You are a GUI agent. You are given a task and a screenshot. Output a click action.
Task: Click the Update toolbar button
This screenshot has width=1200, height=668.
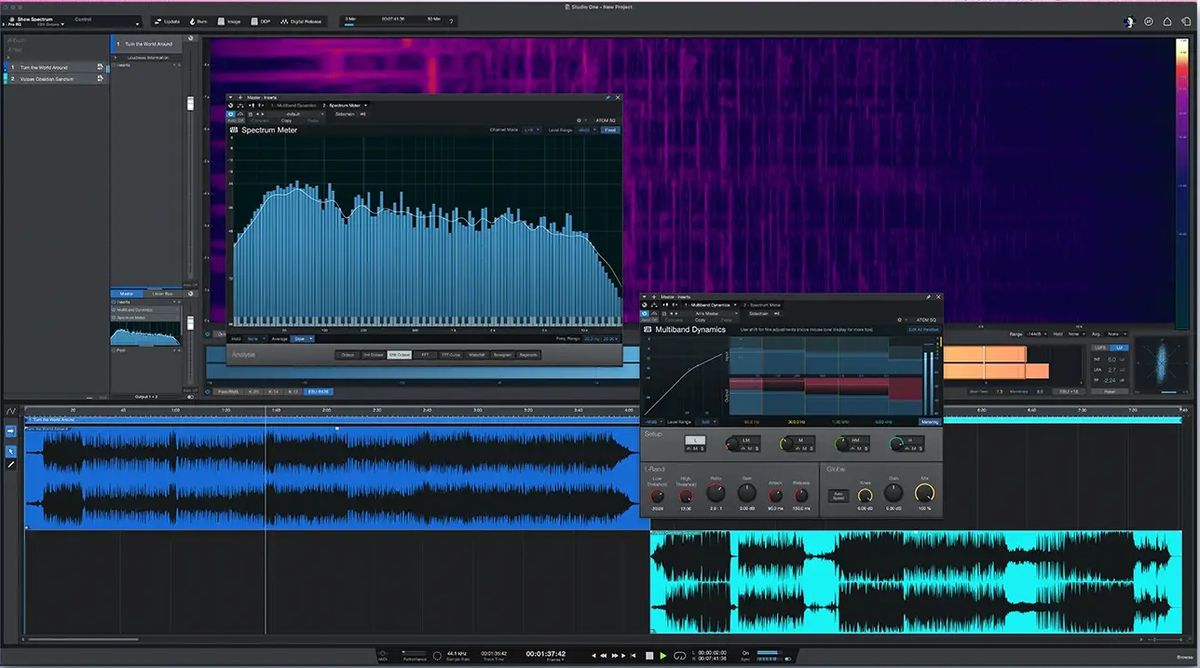point(167,21)
